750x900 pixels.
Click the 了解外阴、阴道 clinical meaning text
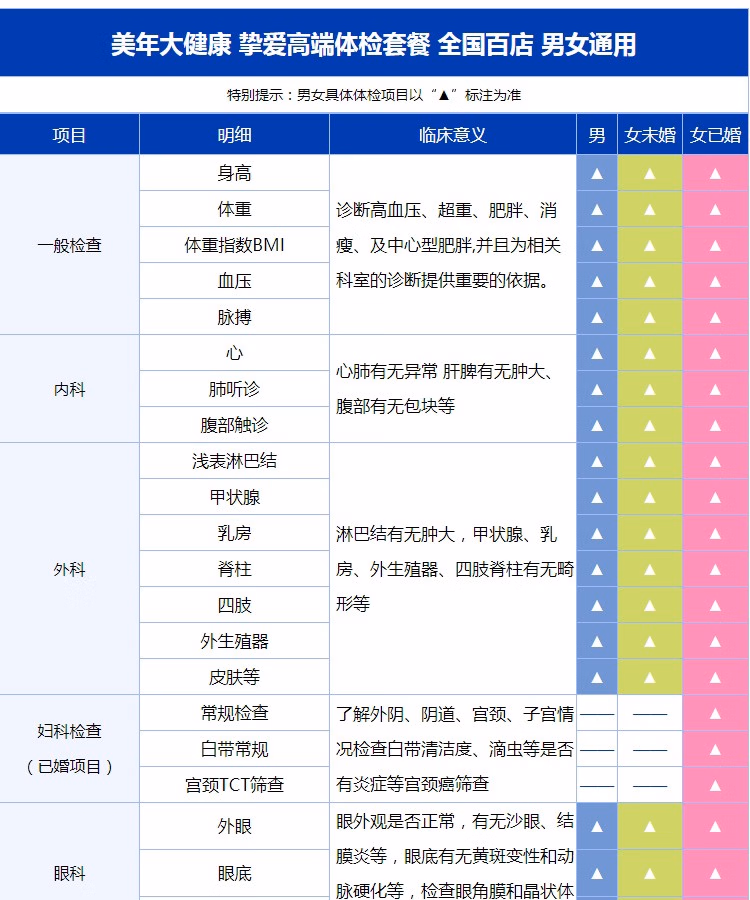[x=454, y=748]
